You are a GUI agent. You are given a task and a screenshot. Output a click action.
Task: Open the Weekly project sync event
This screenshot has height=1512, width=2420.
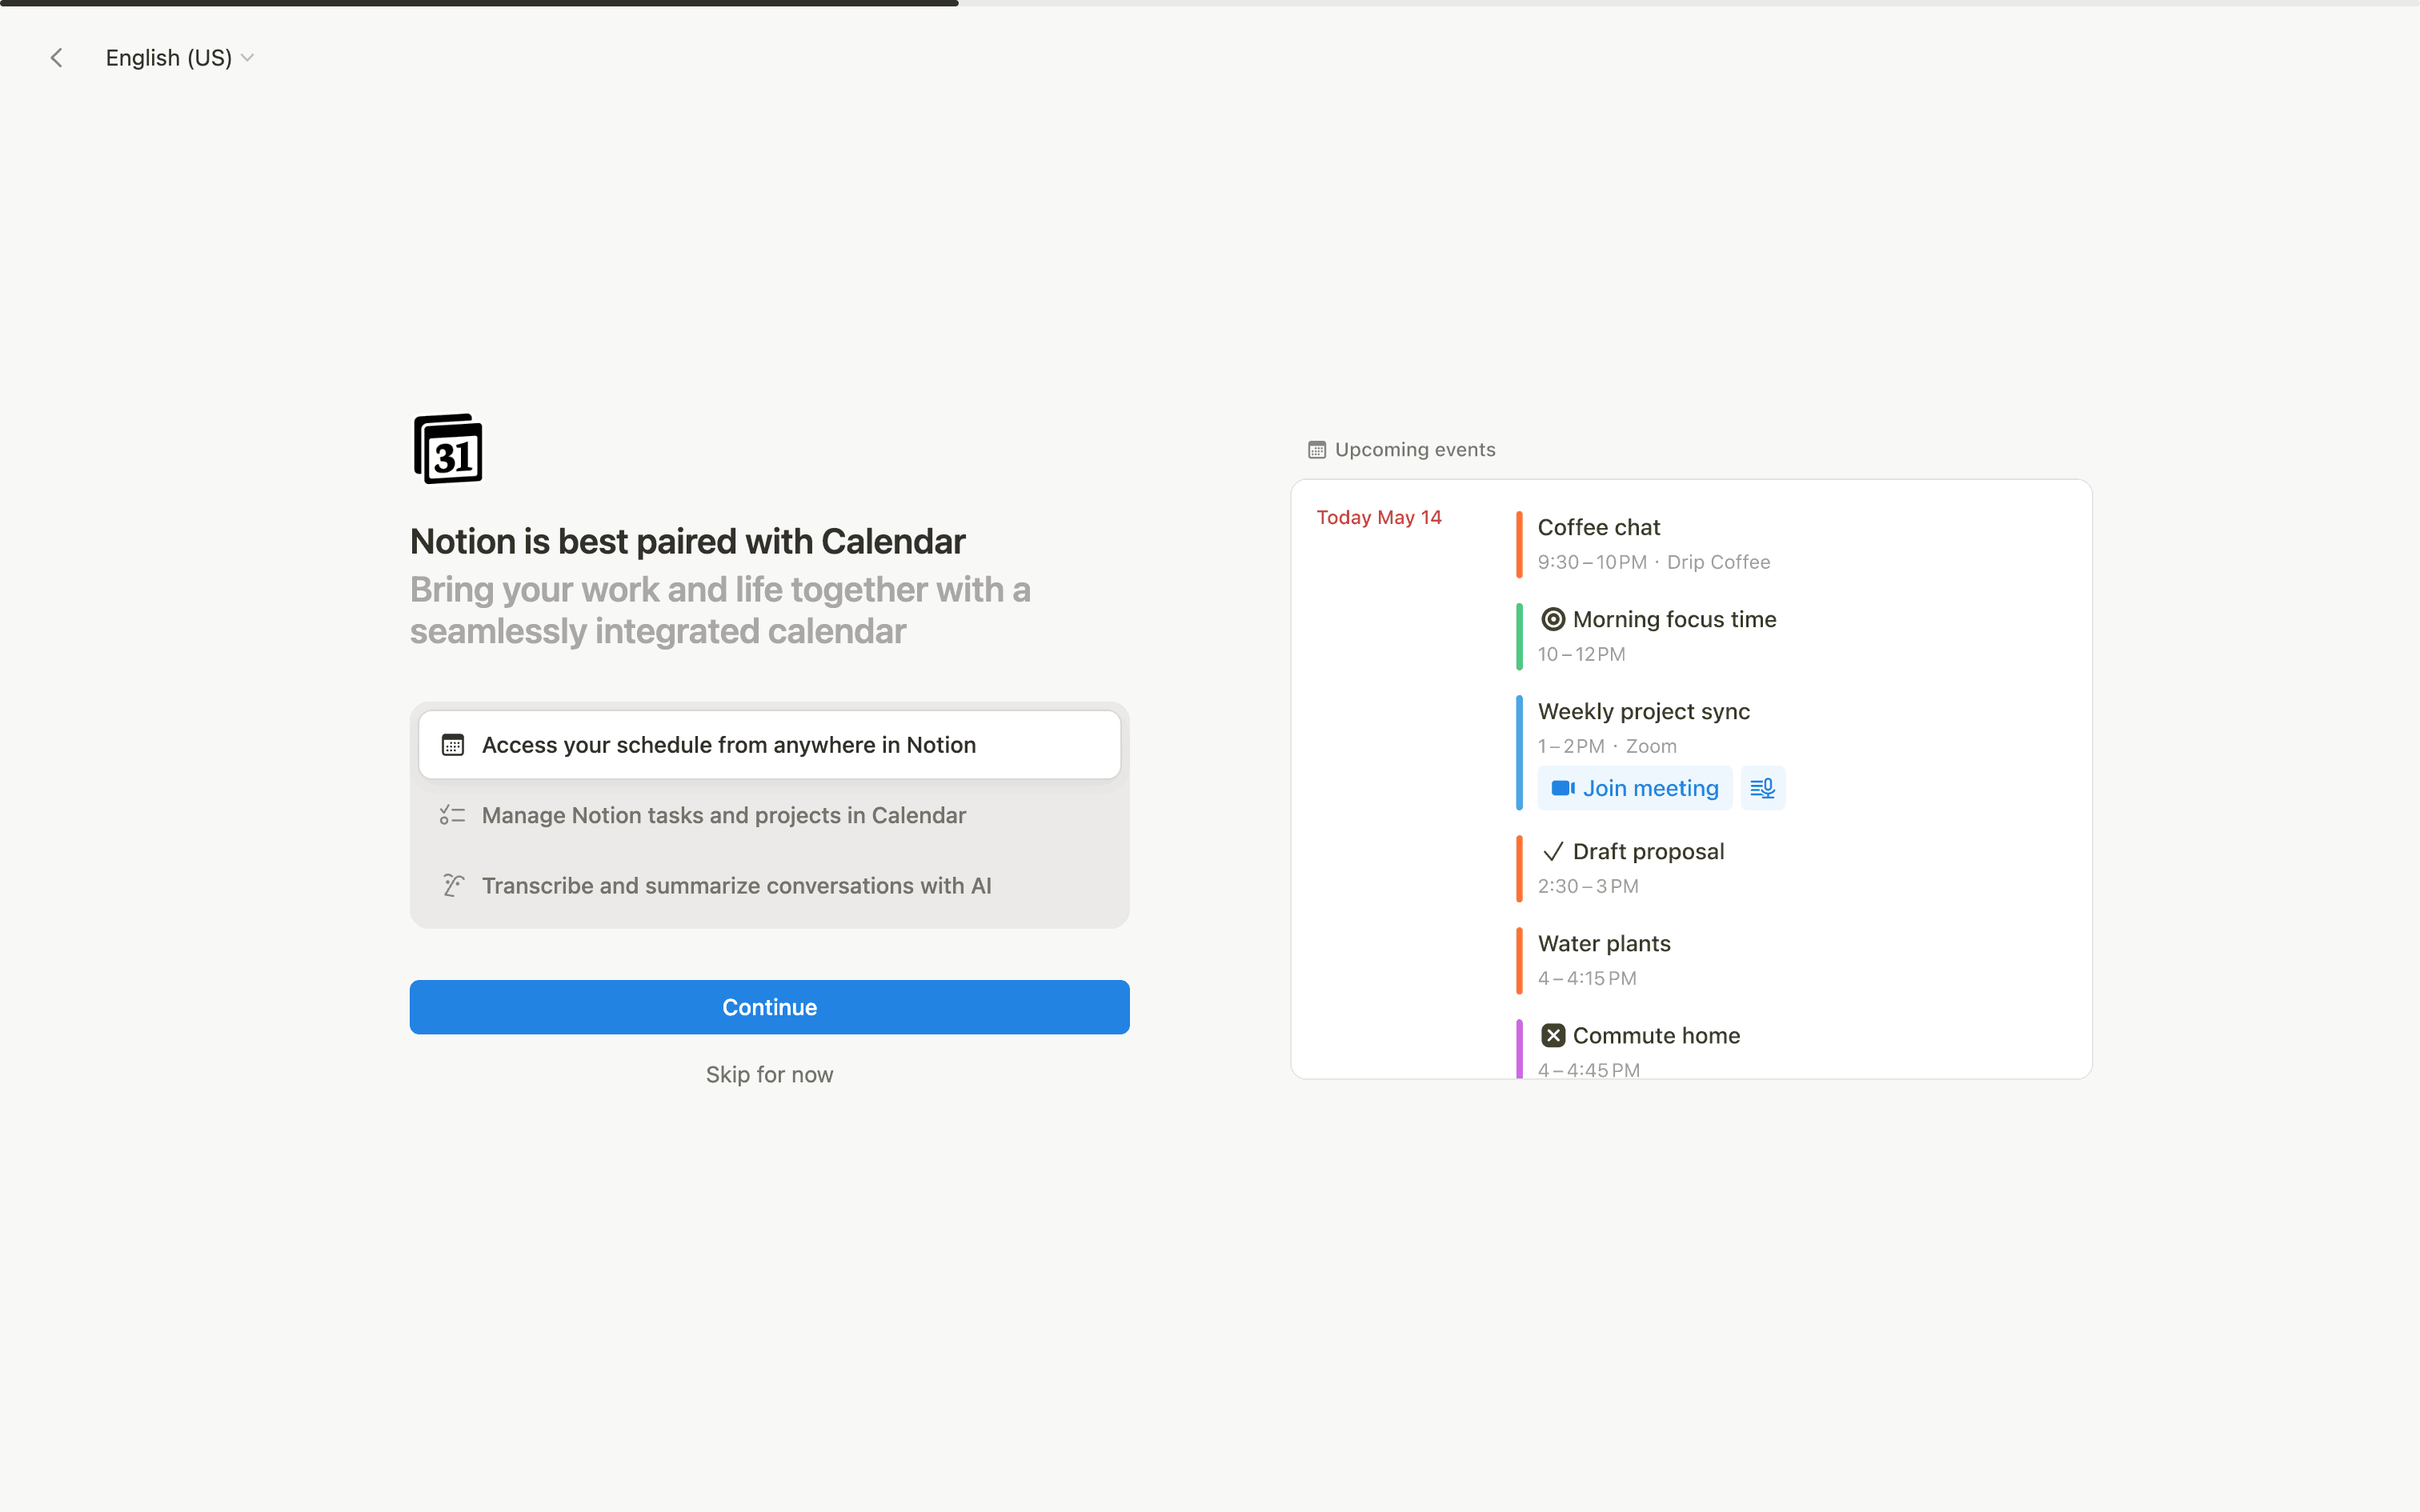click(x=1643, y=712)
